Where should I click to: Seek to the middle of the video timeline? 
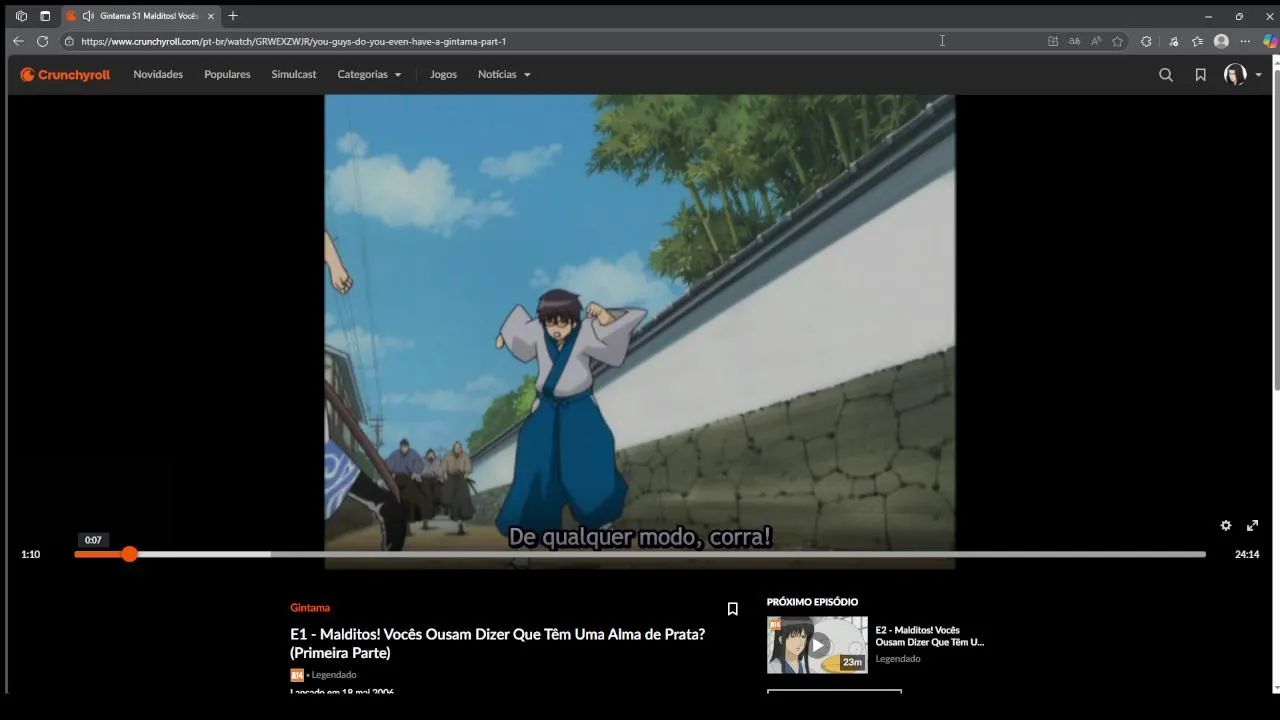pyautogui.click(x=640, y=554)
